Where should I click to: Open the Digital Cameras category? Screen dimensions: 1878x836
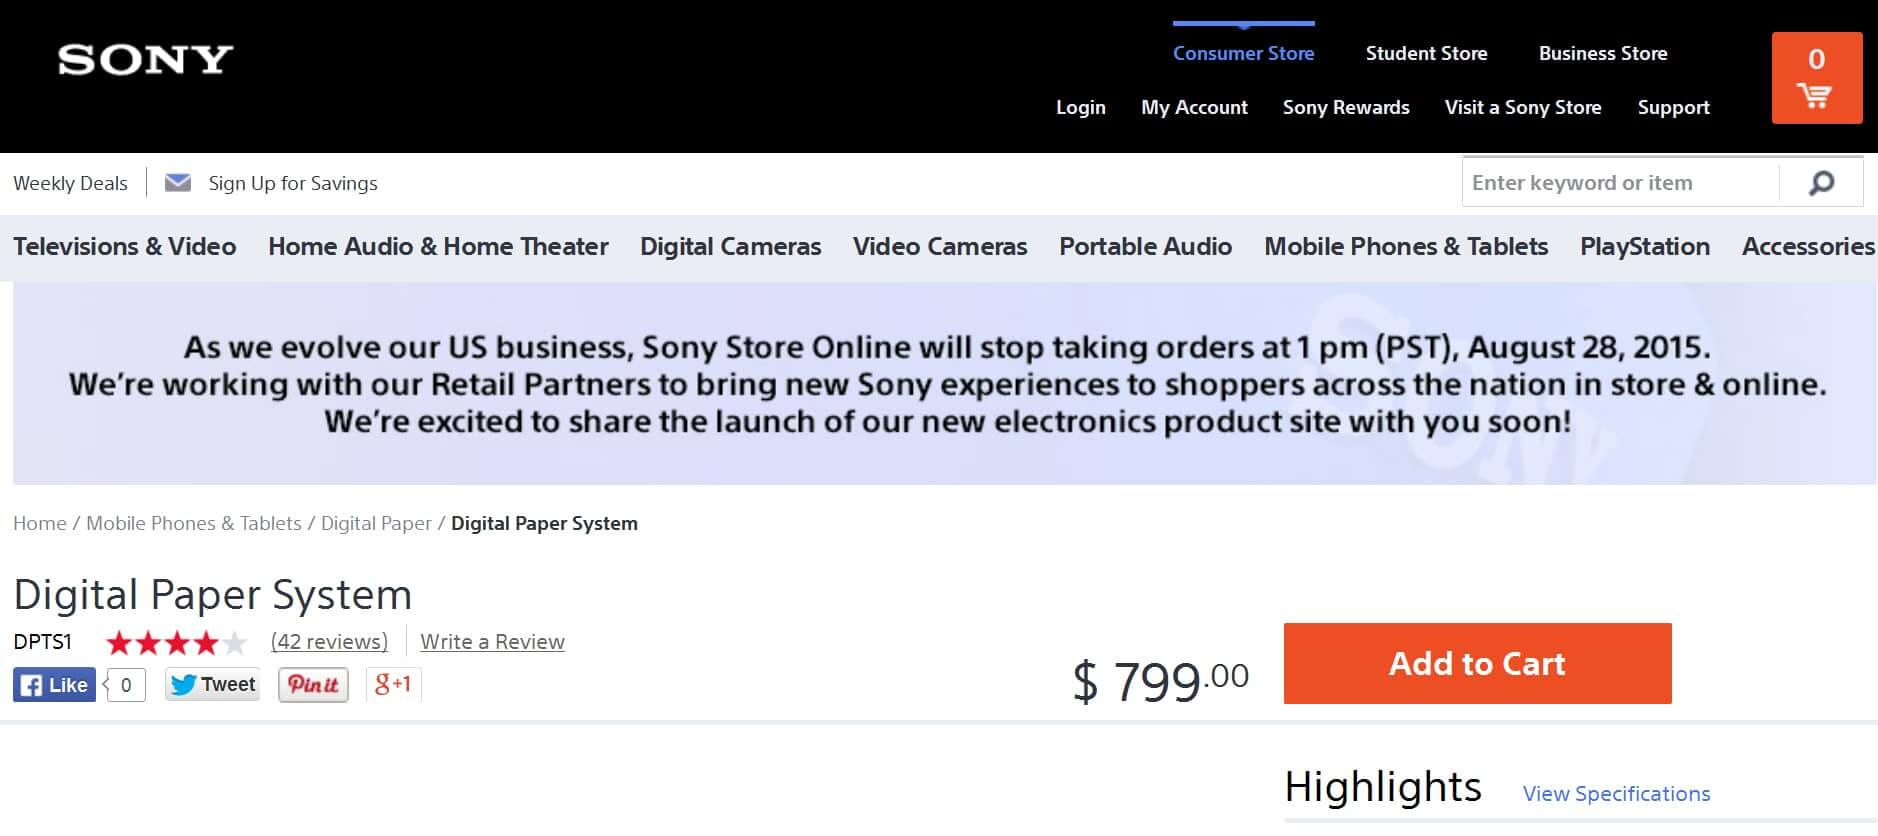[730, 246]
